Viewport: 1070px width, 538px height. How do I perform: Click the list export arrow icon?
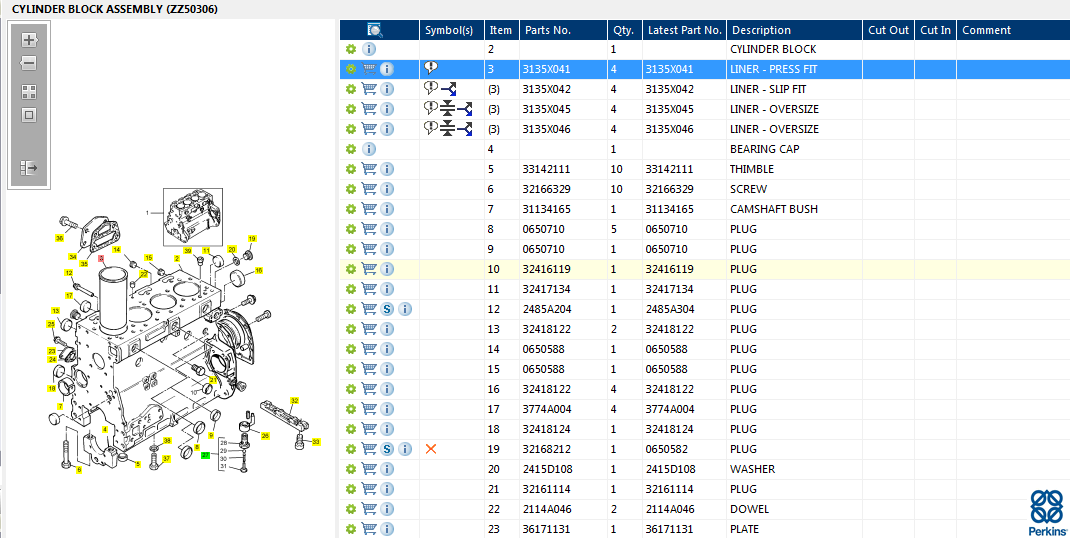pyautogui.click(x=29, y=168)
